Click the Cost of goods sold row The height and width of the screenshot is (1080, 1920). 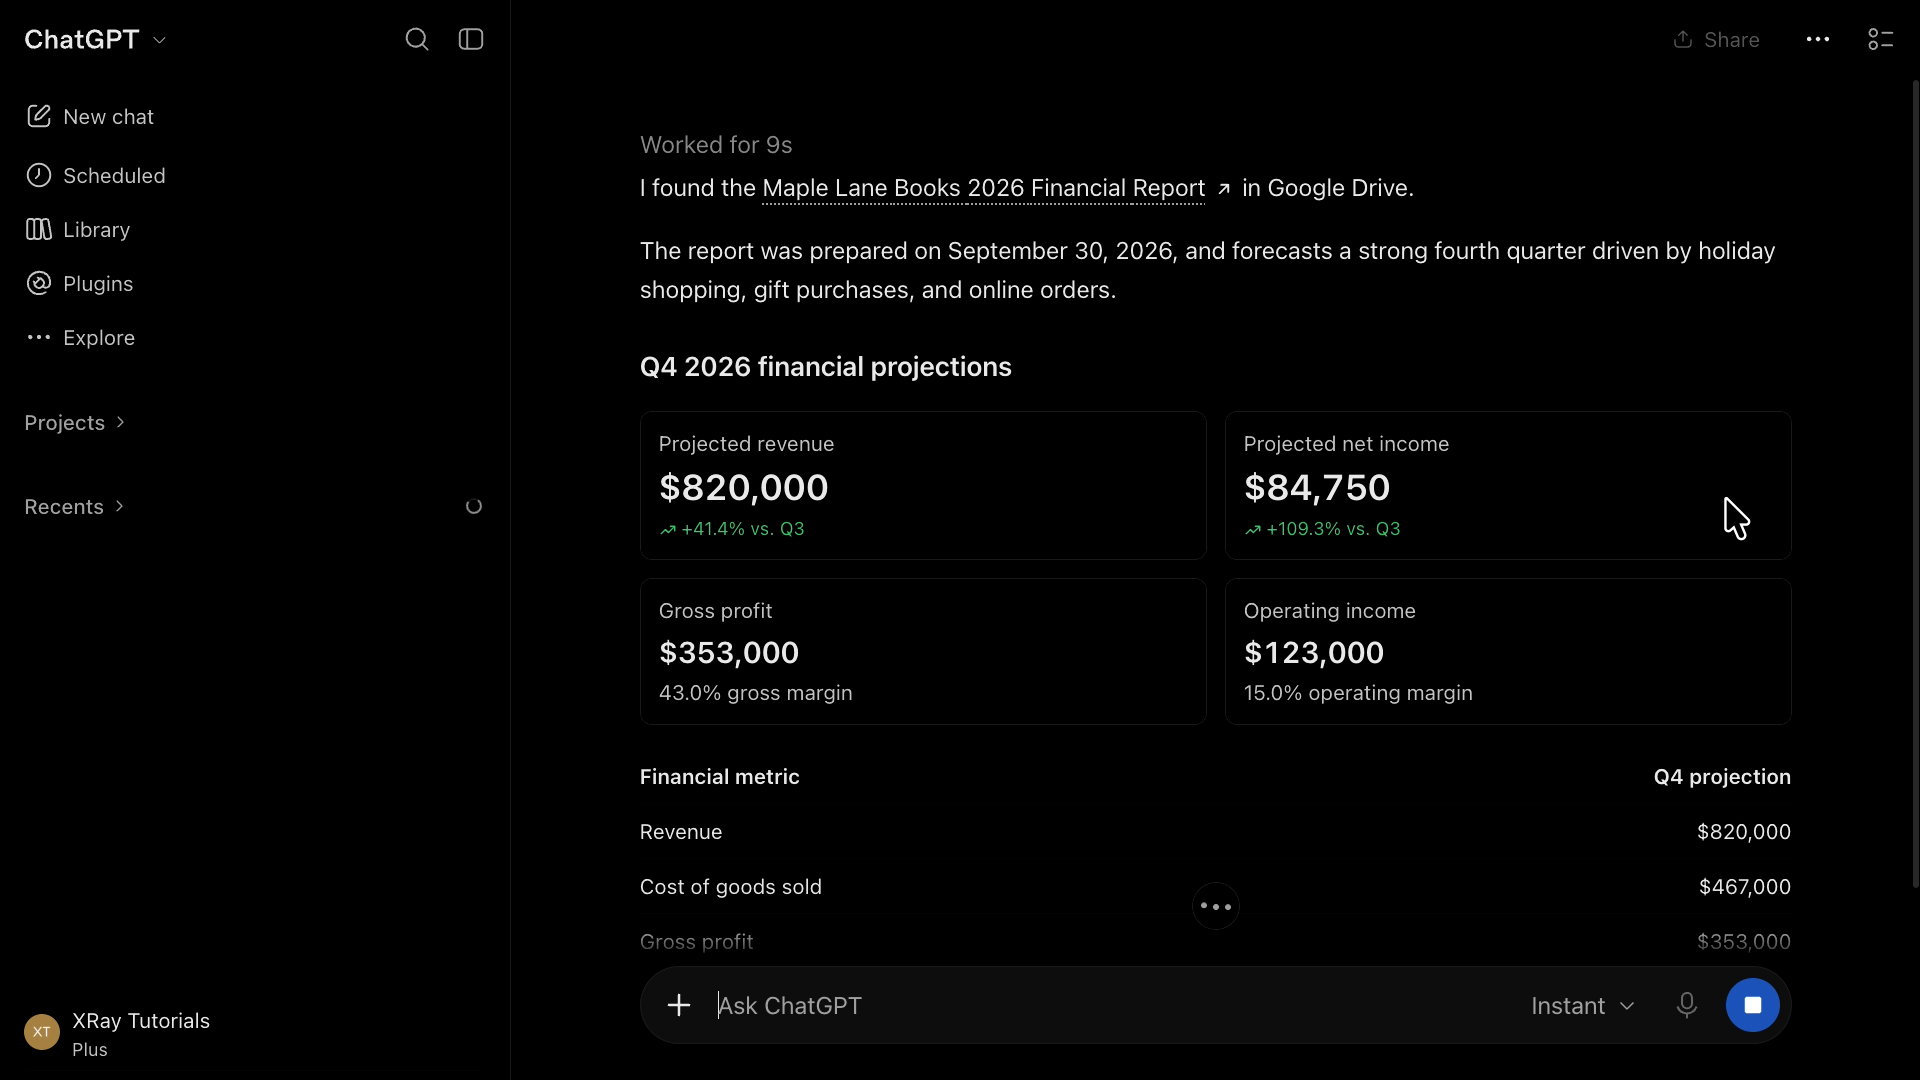[1215, 887]
